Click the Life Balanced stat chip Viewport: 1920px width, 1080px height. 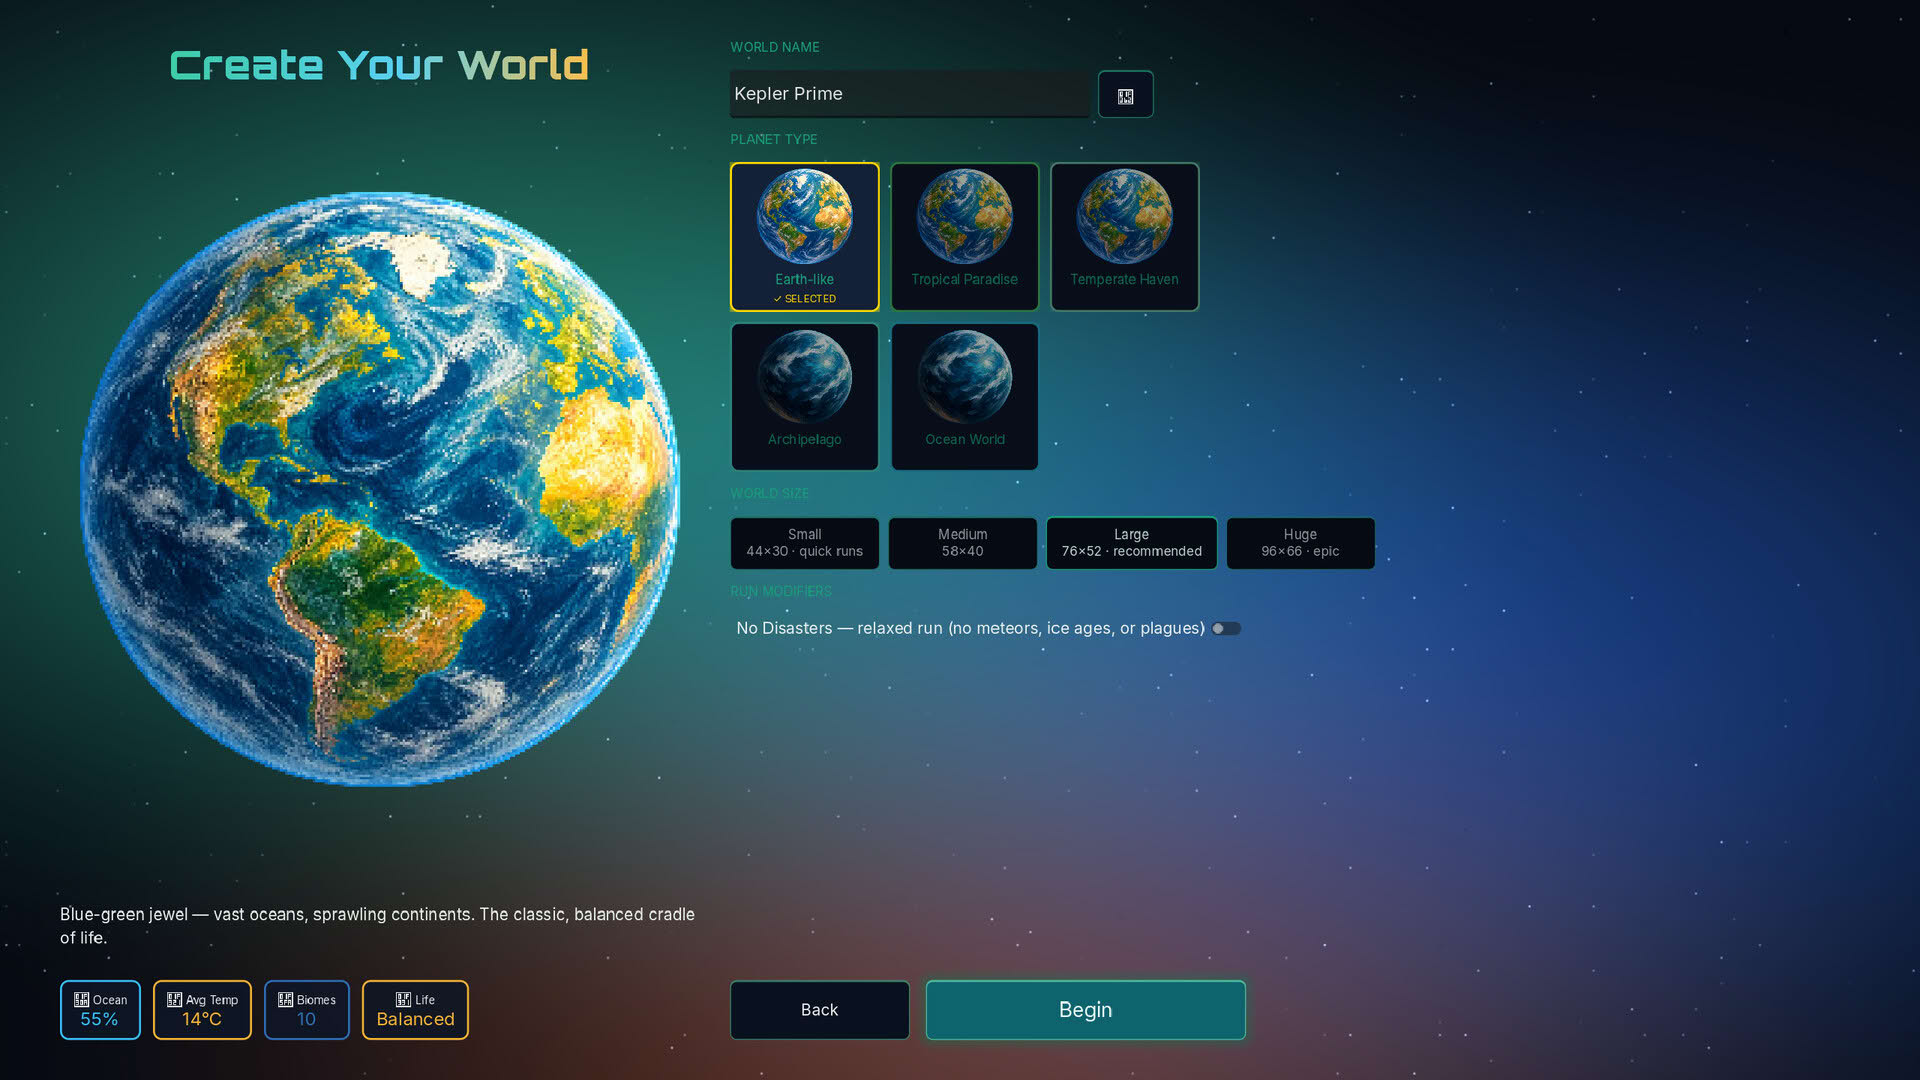[x=415, y=1010]
